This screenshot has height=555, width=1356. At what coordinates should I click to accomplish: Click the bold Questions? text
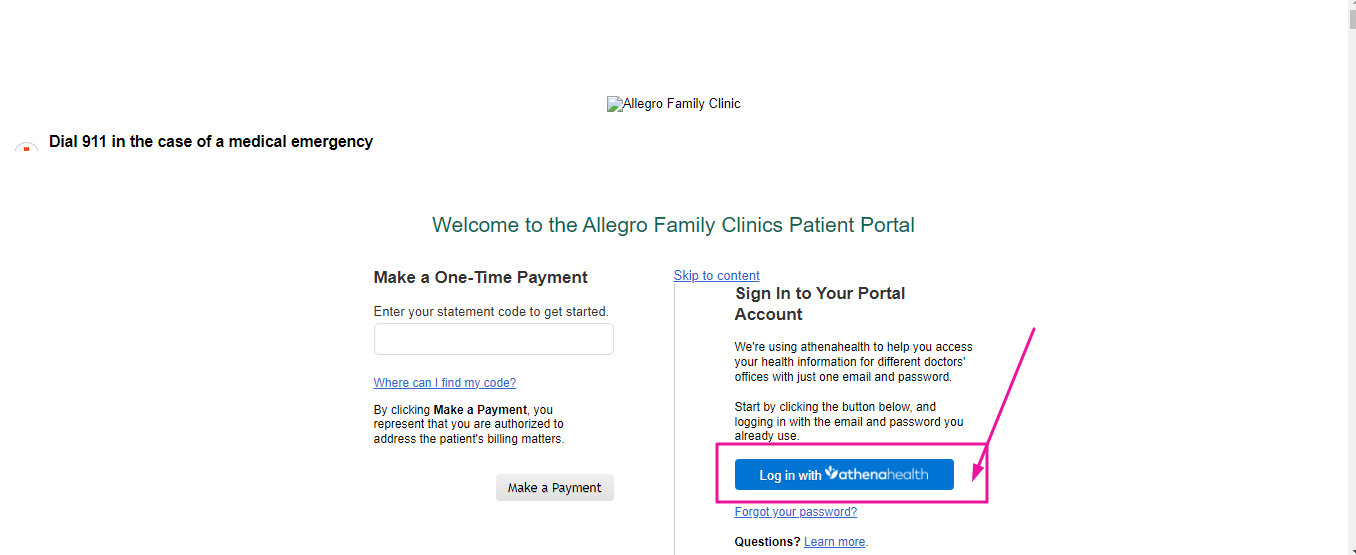point(768,542)
